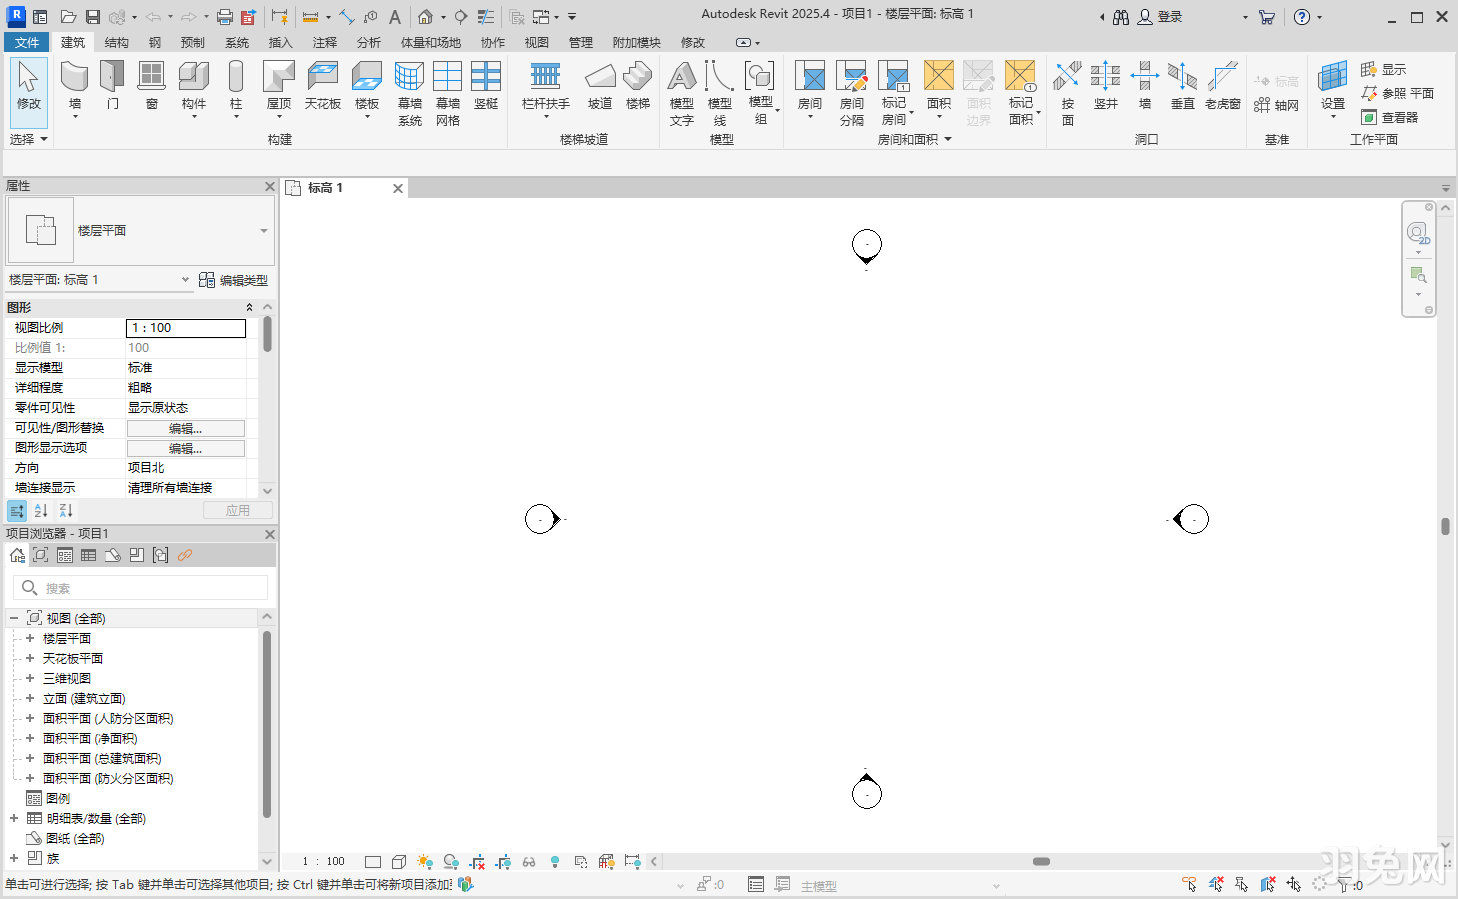Open the 视图比例 1:100 dropdown
The image size is (1458, 899).
tap(185, 328)
